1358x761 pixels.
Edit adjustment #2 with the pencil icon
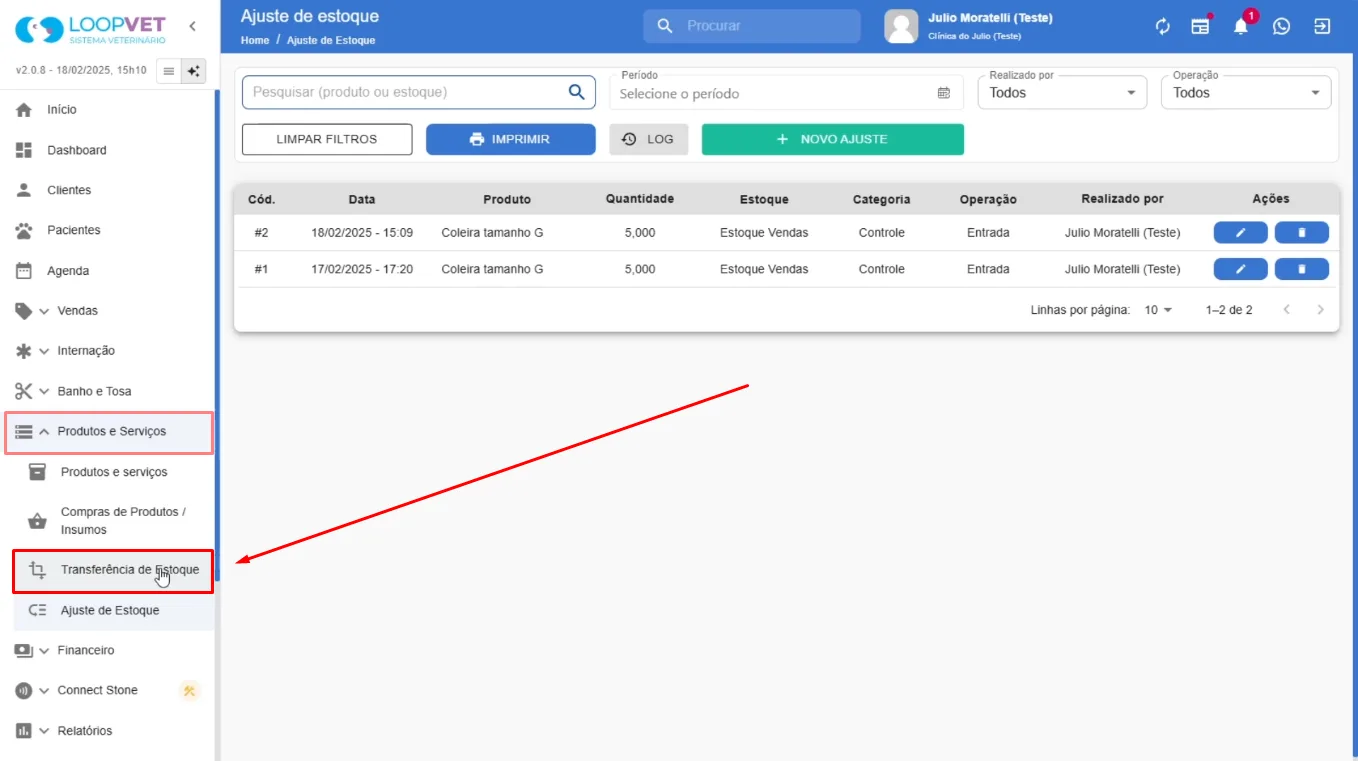tap(1240, 233)
